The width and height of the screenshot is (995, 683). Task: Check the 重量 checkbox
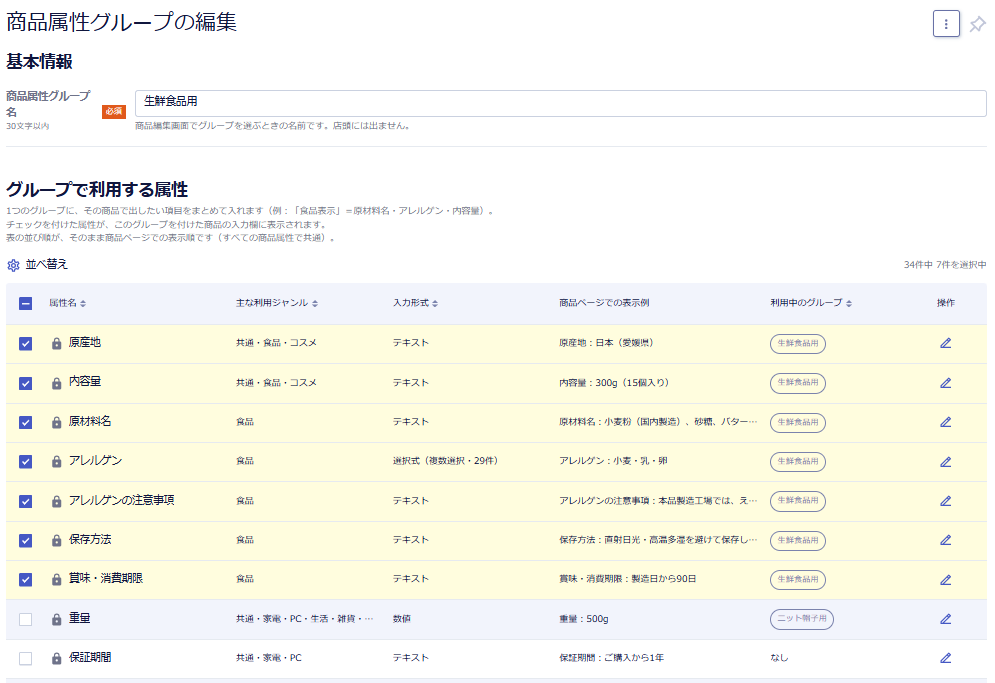pyautogui.click(x=25, y=619)
